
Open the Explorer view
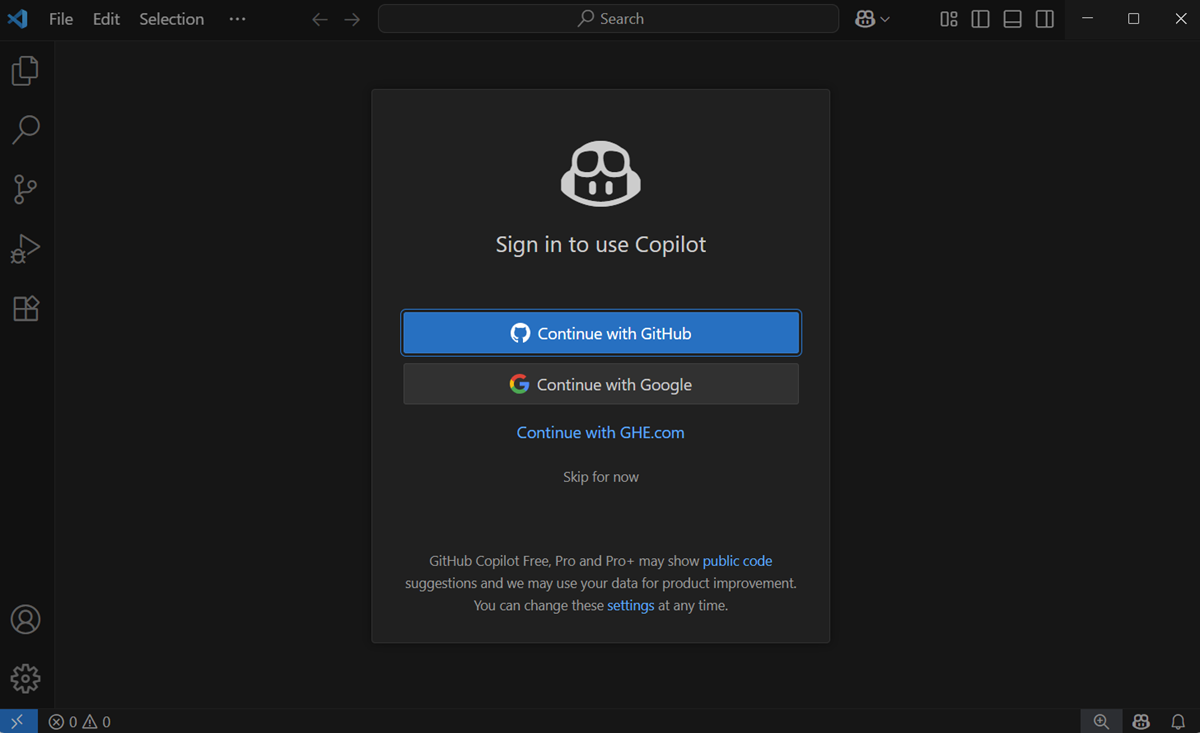pyautogui.click(x=25, y=69)
